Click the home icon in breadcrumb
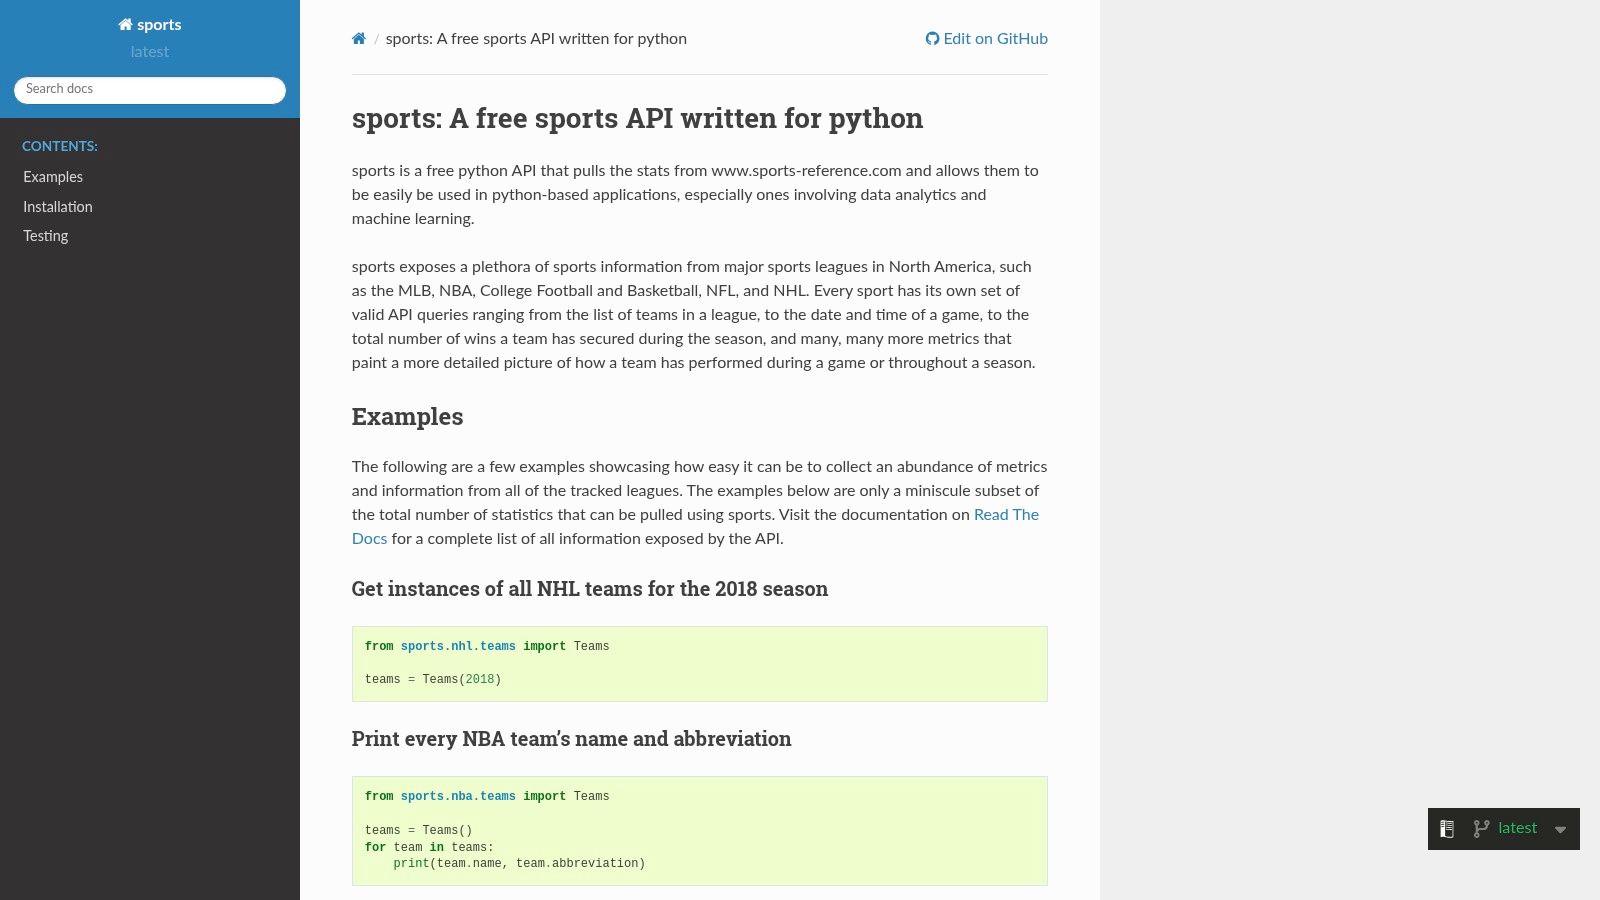 point(359,39)
